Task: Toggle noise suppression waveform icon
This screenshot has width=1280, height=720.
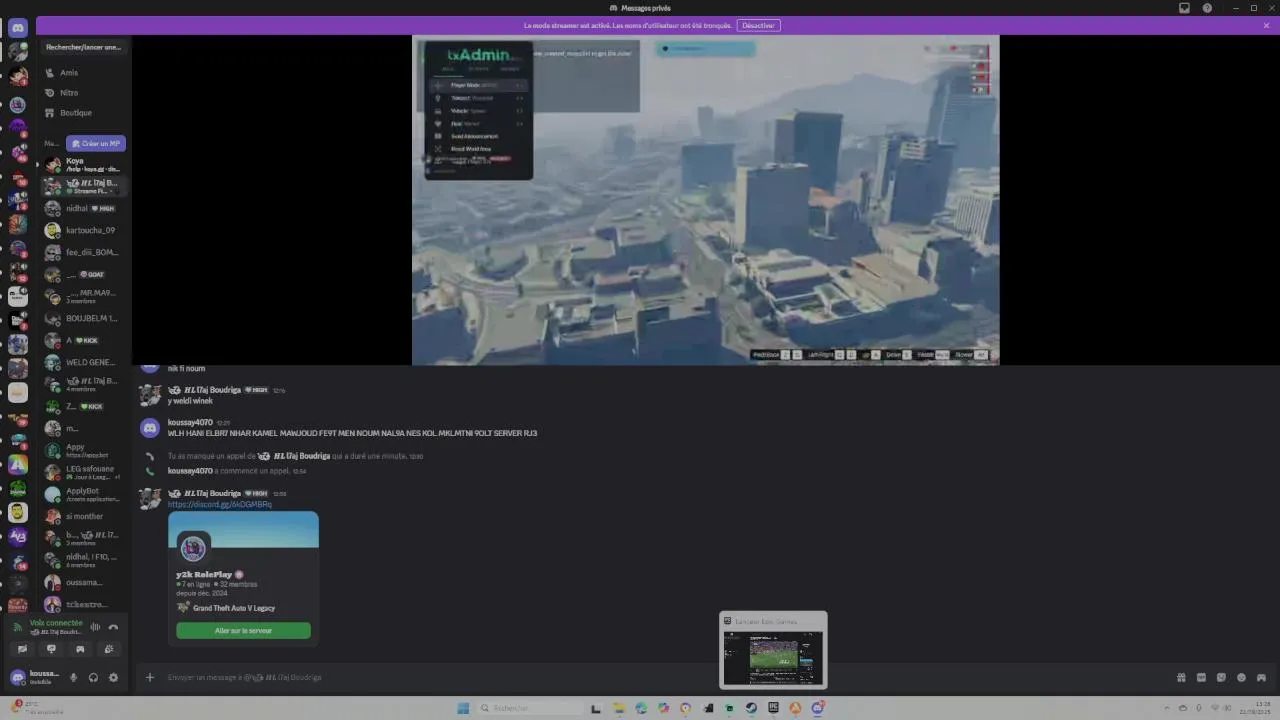Action: tap(96, 627)
